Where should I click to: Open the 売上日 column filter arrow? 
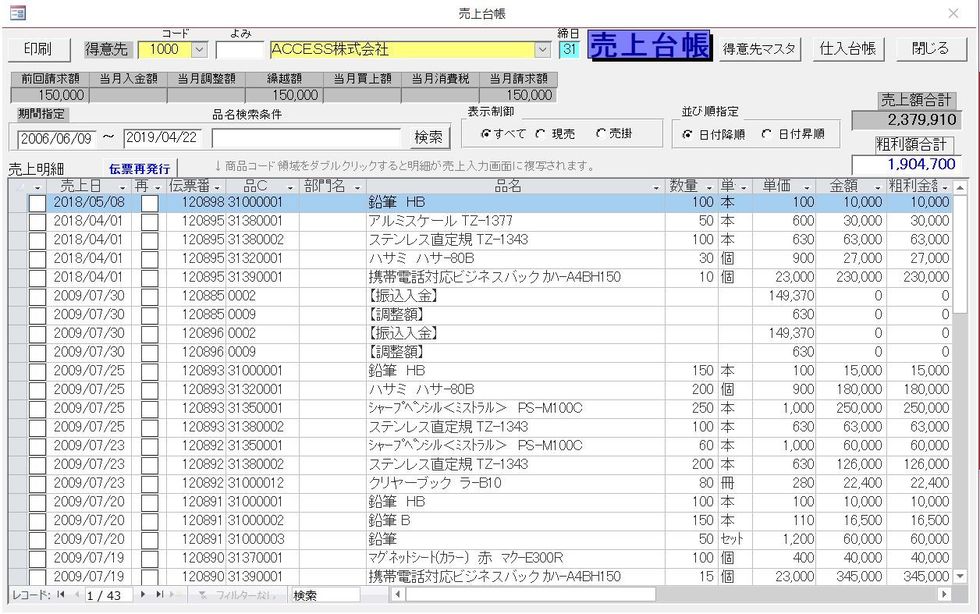click(x=123, y=187)
